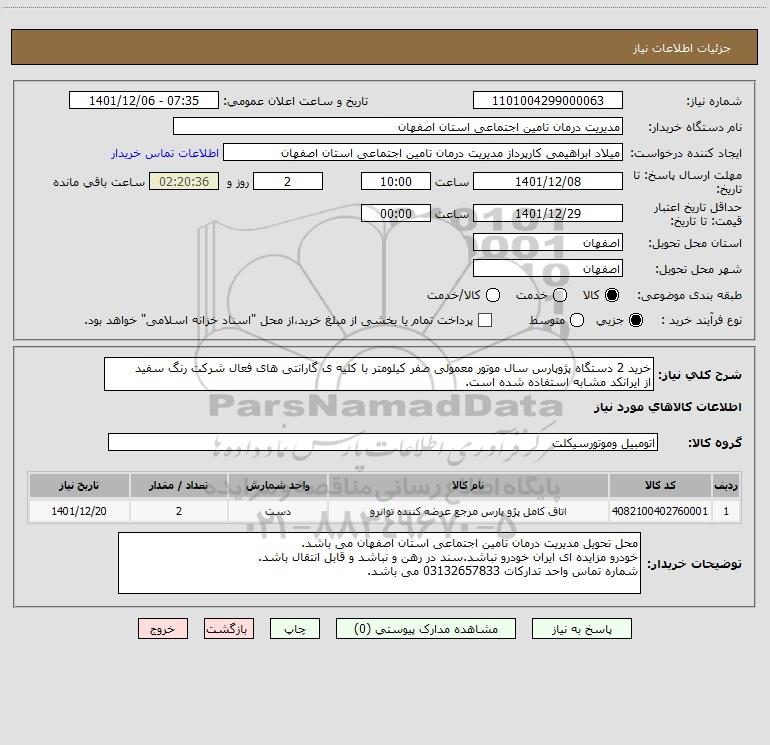Toggle the اسناد خزانه اسلامی payment checkbox
The image size is (770, 745).
[485, 320]
